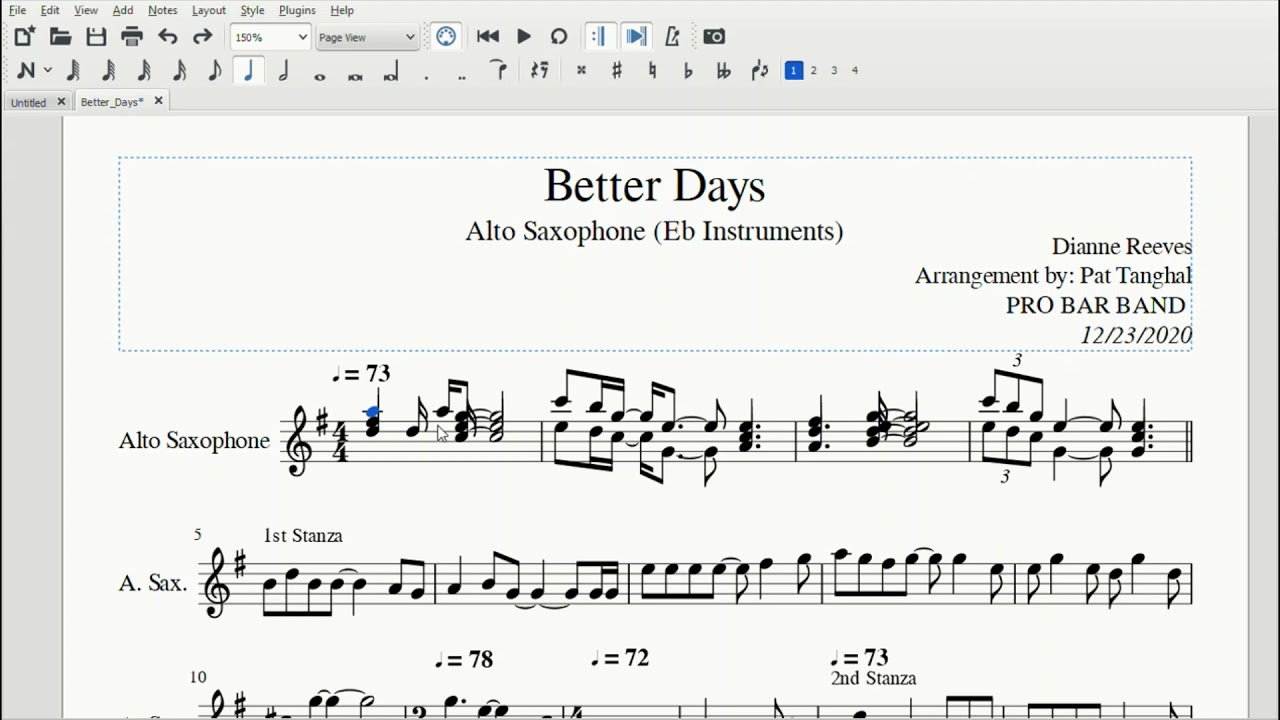Image resolution: width=1280 pixels, height=720 pixels.
Task: Select voice 2
Action: click(814, 71)
